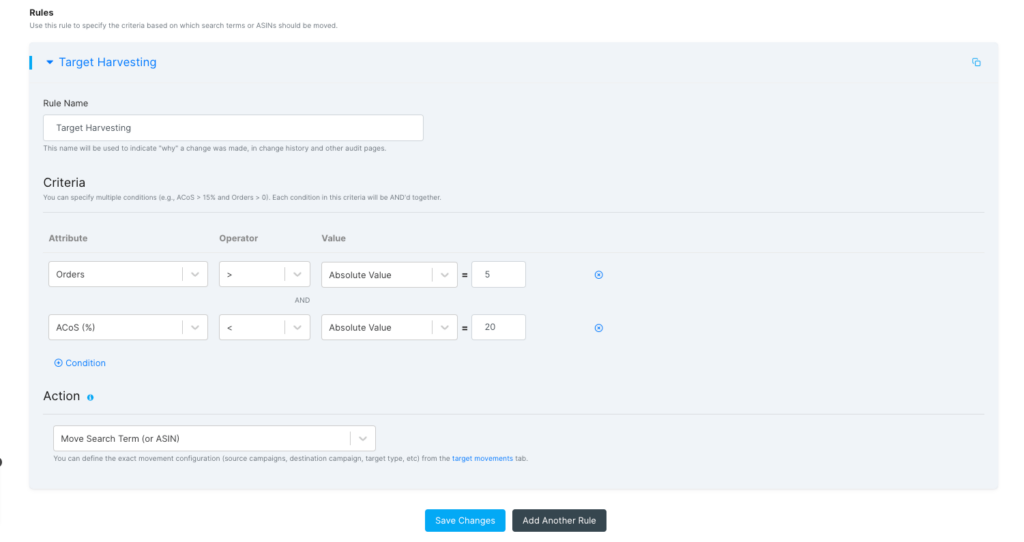Click the Operator column header

(238, 238)
